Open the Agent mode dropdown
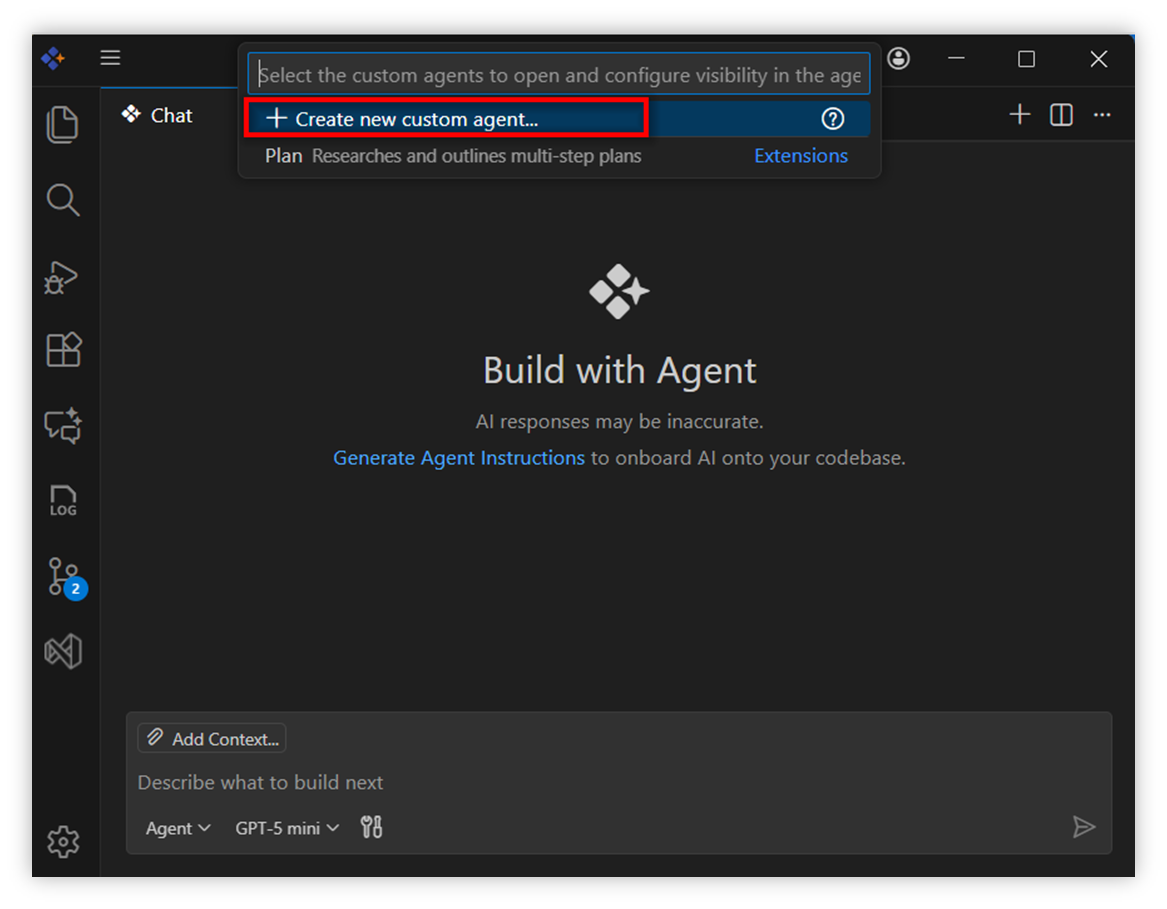This screenshot has height=909, width=1167. click(177, 827)
